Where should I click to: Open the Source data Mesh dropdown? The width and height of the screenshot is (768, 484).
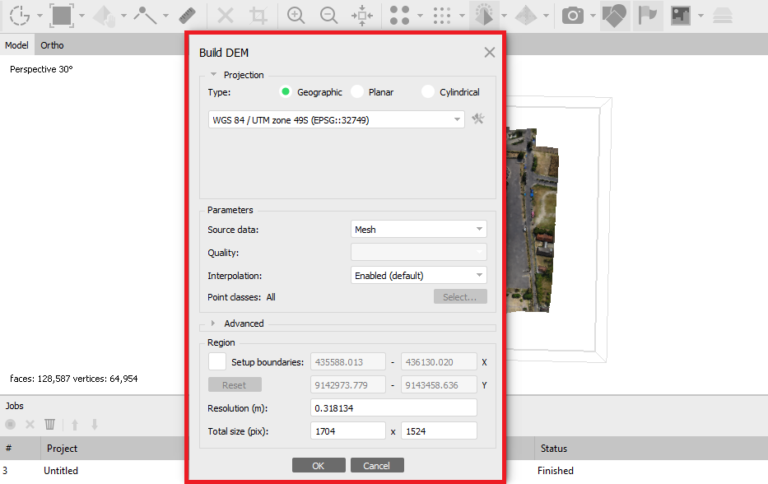[419, 229]
